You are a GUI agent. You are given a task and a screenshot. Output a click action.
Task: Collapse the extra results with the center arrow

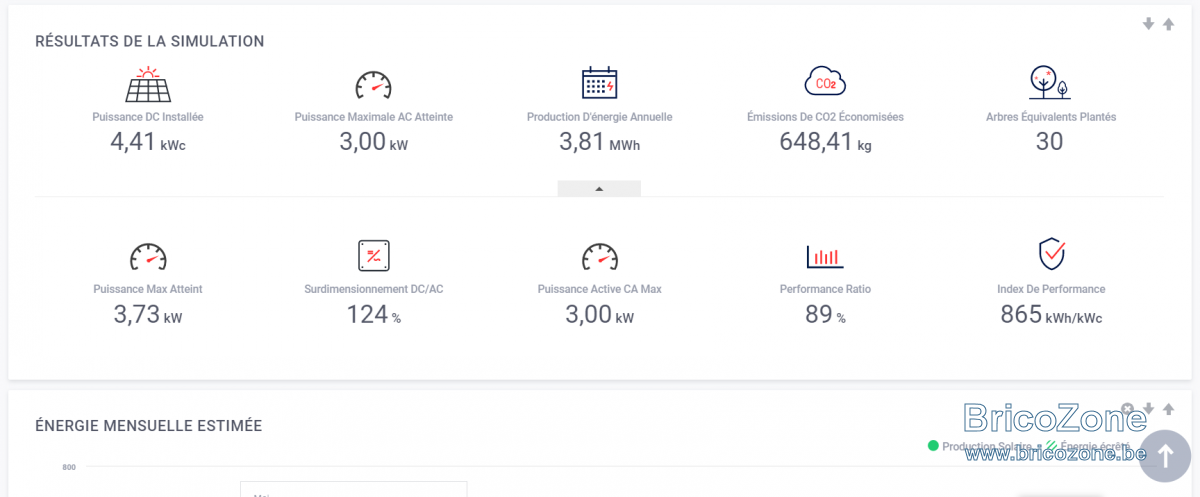coord(599,188)
